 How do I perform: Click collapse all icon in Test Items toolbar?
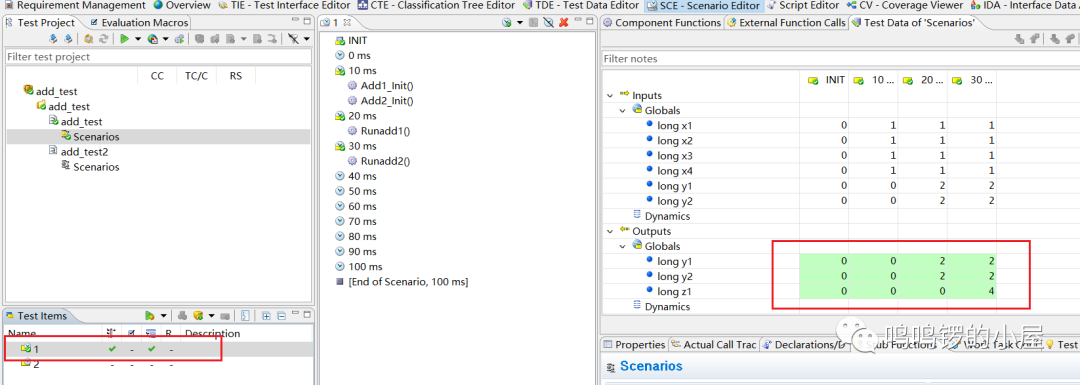(x=281, y=316)
